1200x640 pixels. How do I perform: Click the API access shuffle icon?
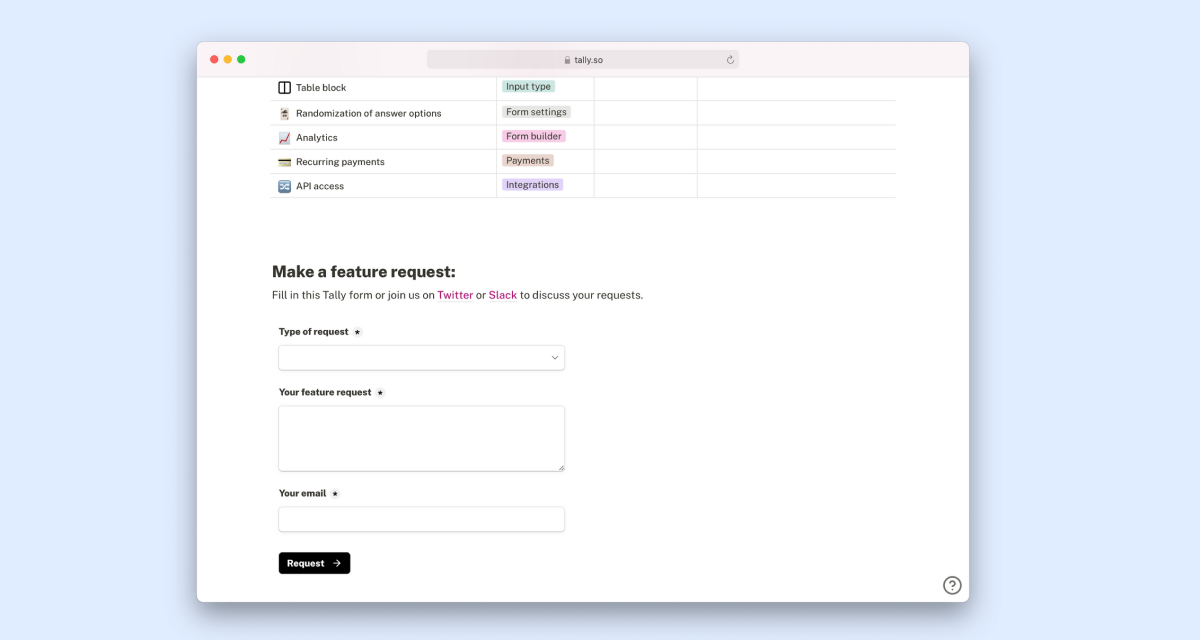[284, 185]
